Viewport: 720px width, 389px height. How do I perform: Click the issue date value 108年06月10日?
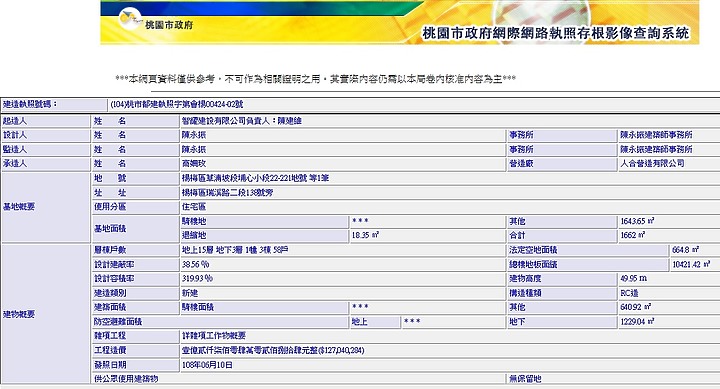[x=207, y=366]
